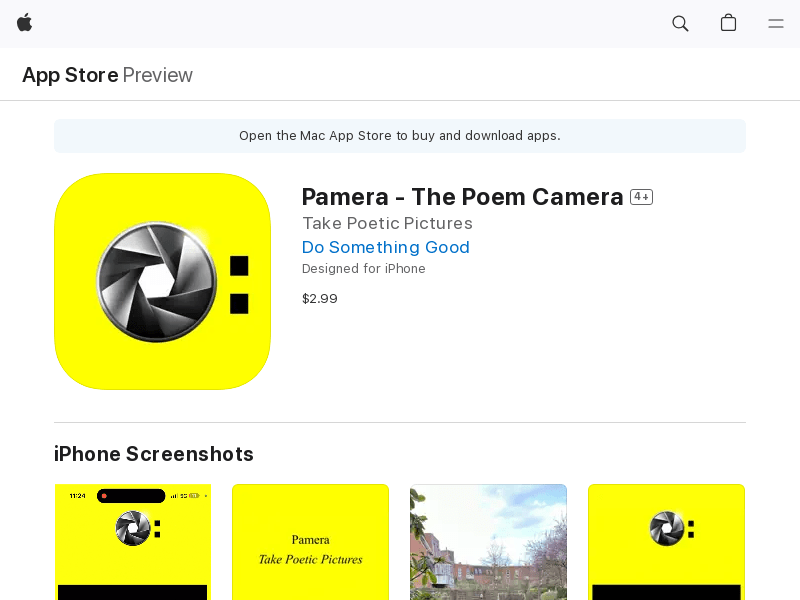Click the 4+ age rating badge
Viewport: 800px width, 600px height.
tap(641, 196)
